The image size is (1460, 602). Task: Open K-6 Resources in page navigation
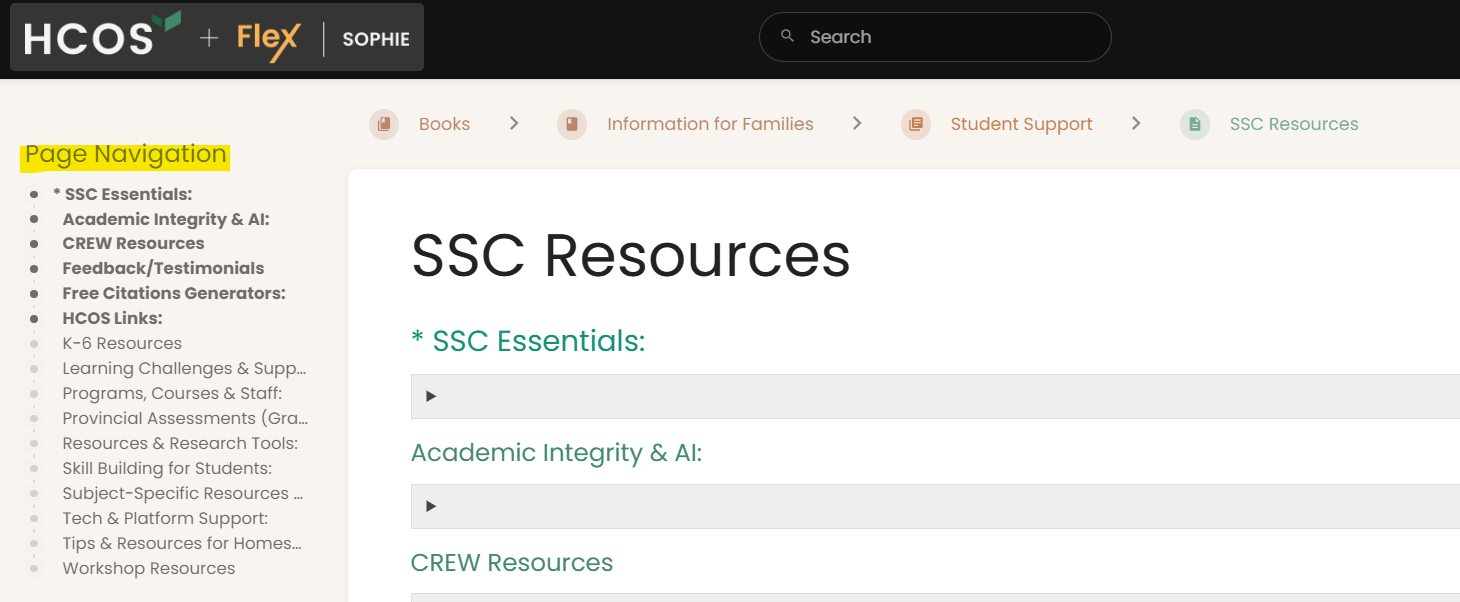(x=122, y=344)
